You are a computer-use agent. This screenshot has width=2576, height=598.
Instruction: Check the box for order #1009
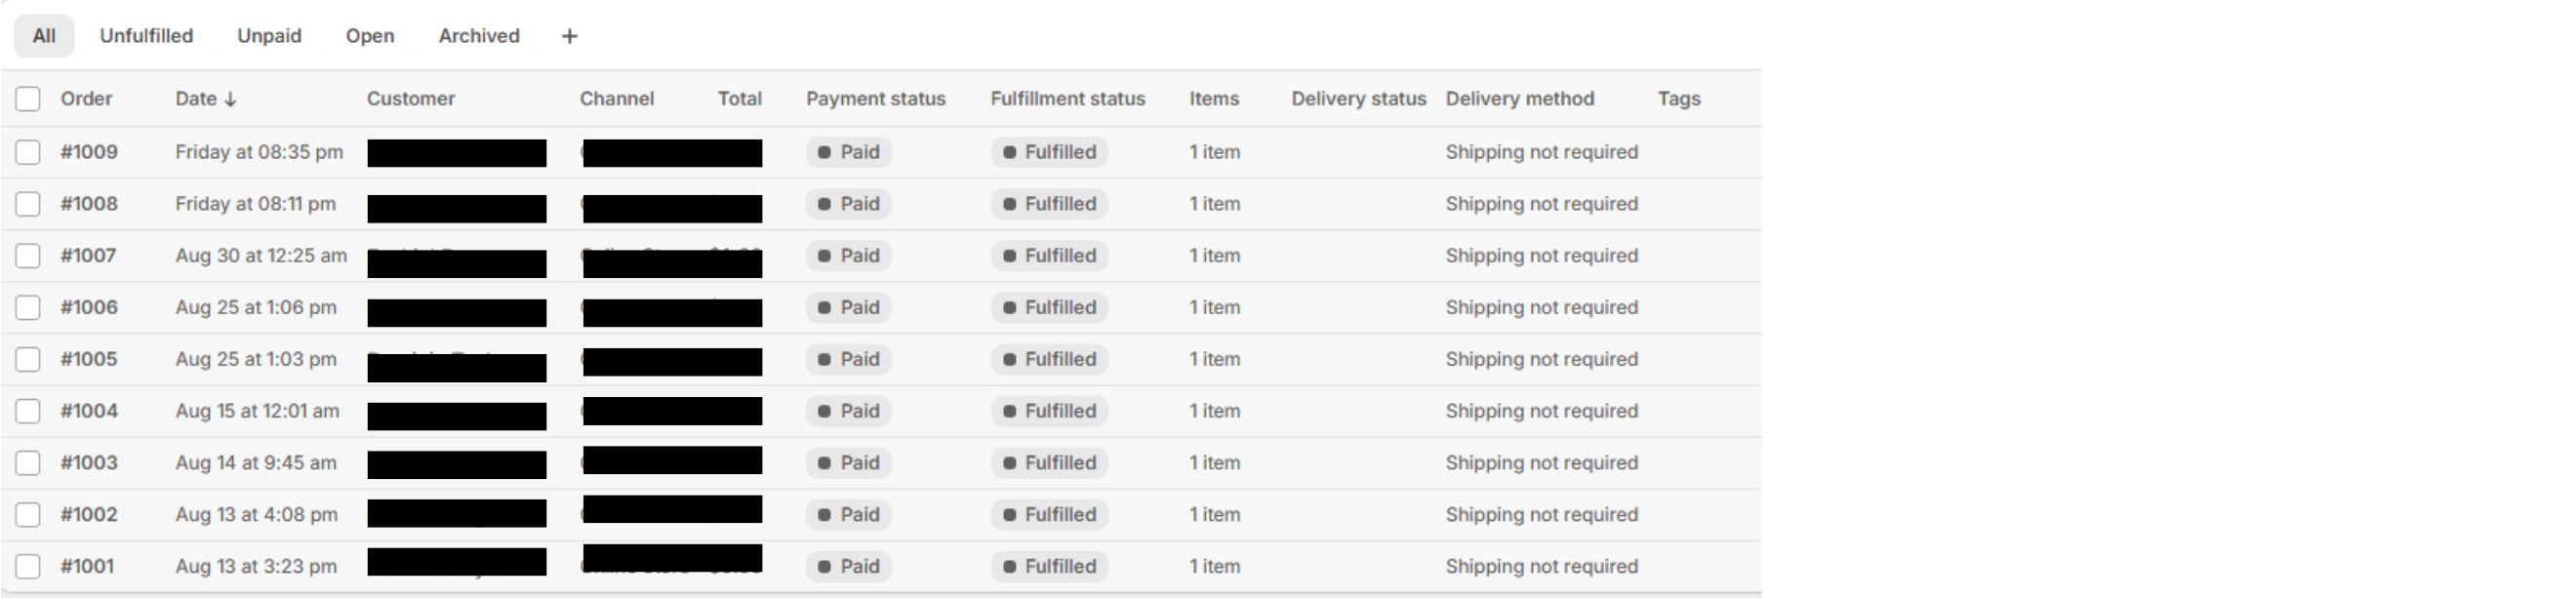(x=28, y=152)
